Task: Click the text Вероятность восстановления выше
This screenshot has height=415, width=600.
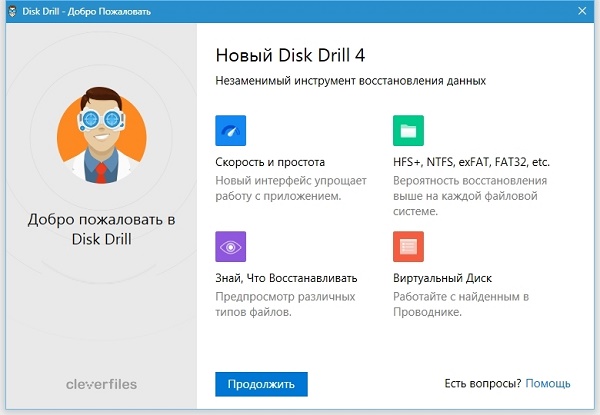Action: coord(470,196)
